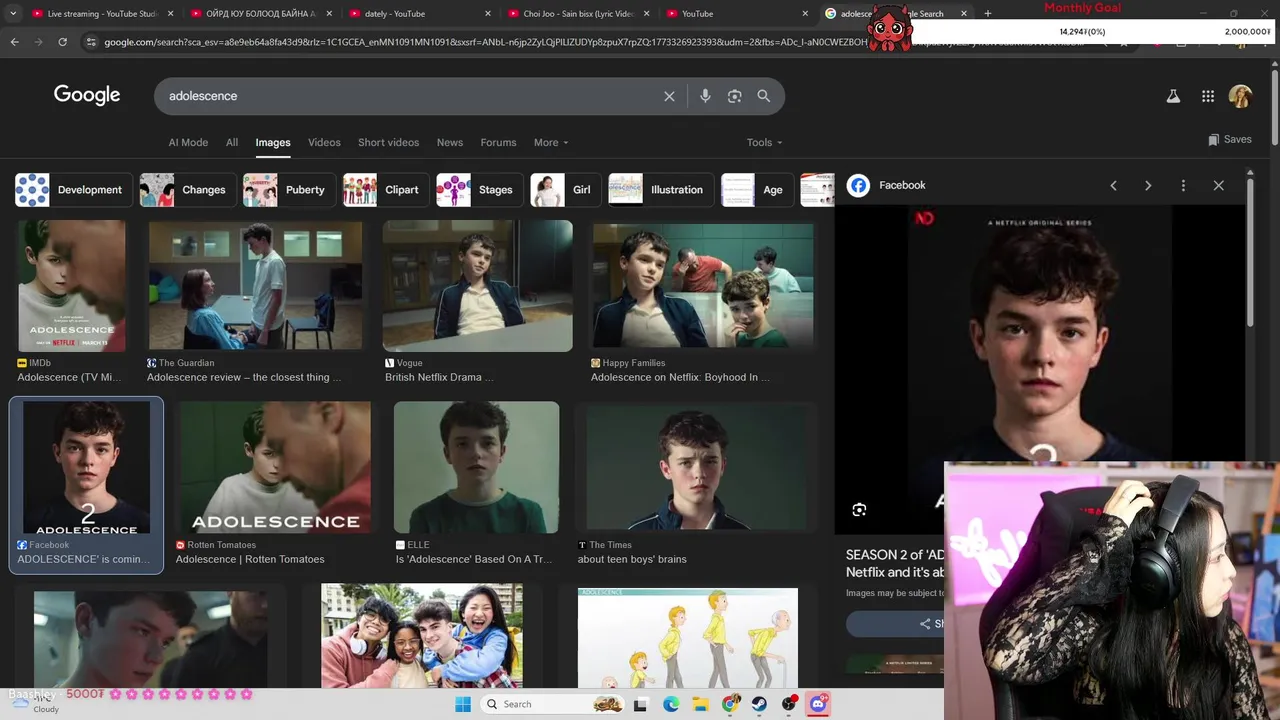Submit search with magnifier icon
1280x720 pixels.
click(x=764, y=96)
